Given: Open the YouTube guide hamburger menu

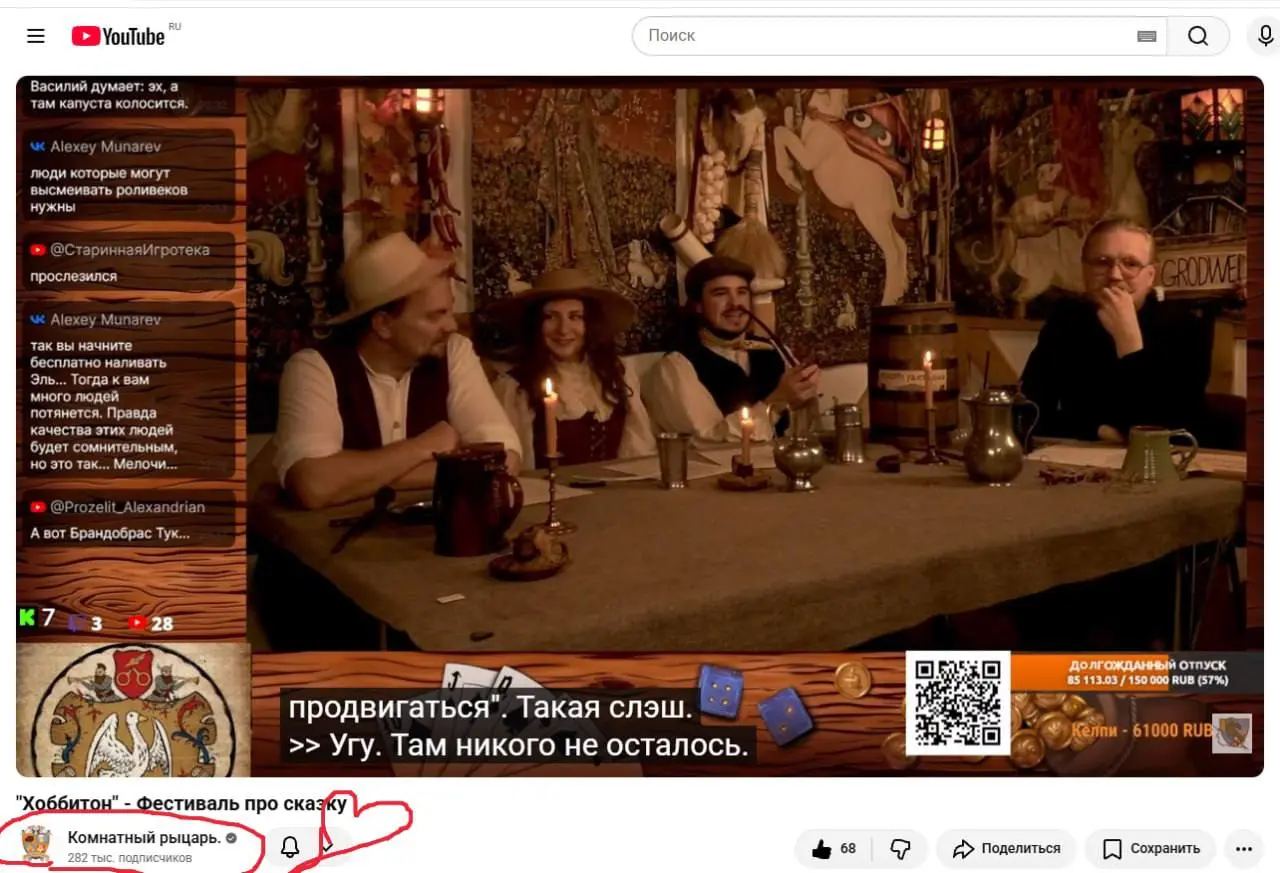Looking at the screenshot, I should (x=36, y=36).
